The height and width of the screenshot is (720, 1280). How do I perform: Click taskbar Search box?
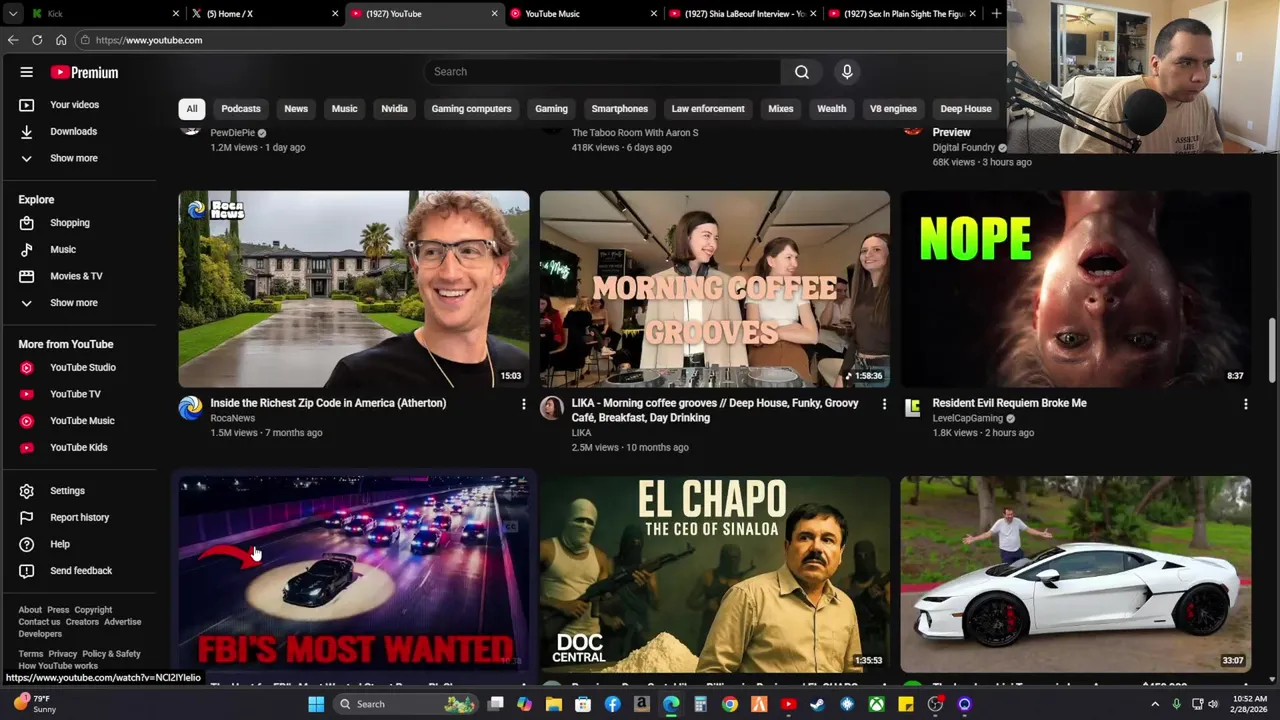pyautogui.click(x=405, y=704)
